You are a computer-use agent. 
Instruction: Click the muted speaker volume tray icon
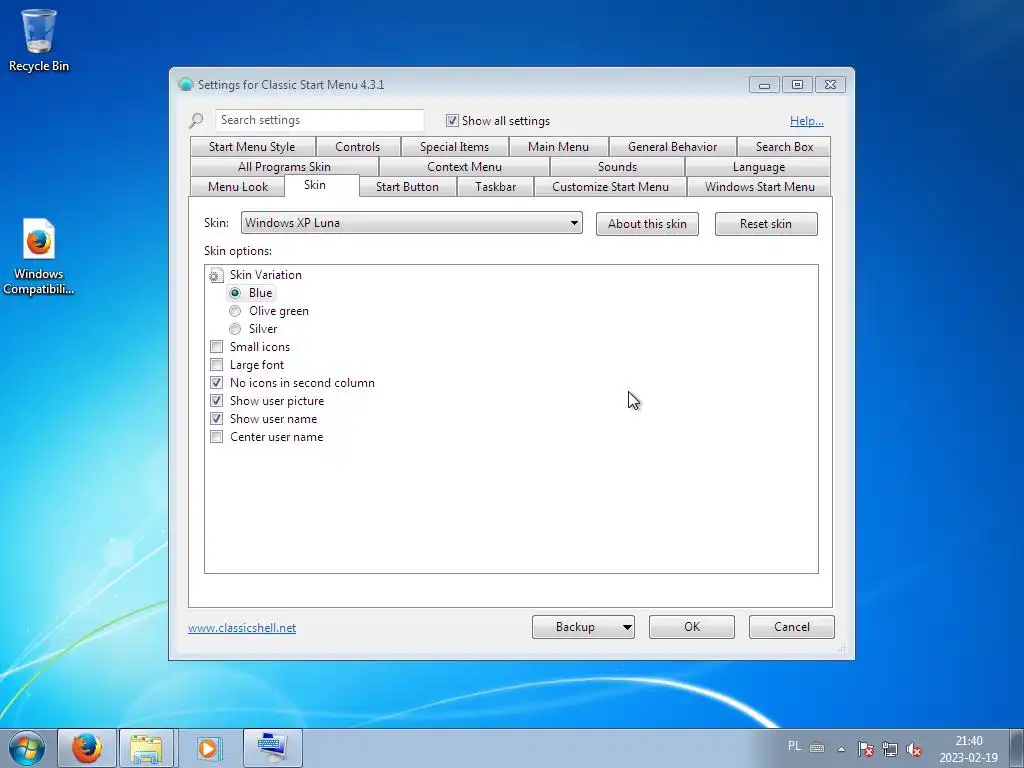coord(914,749)
